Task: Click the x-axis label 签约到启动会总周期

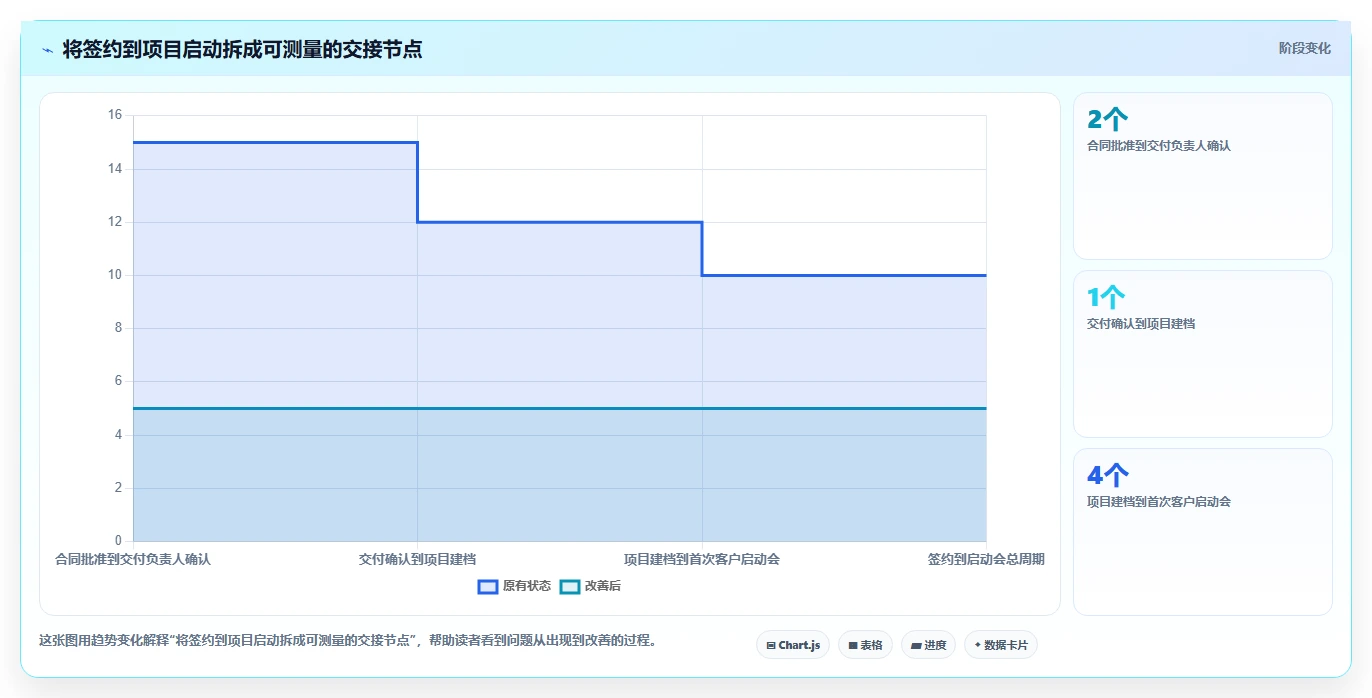Action: coord(986,559)
